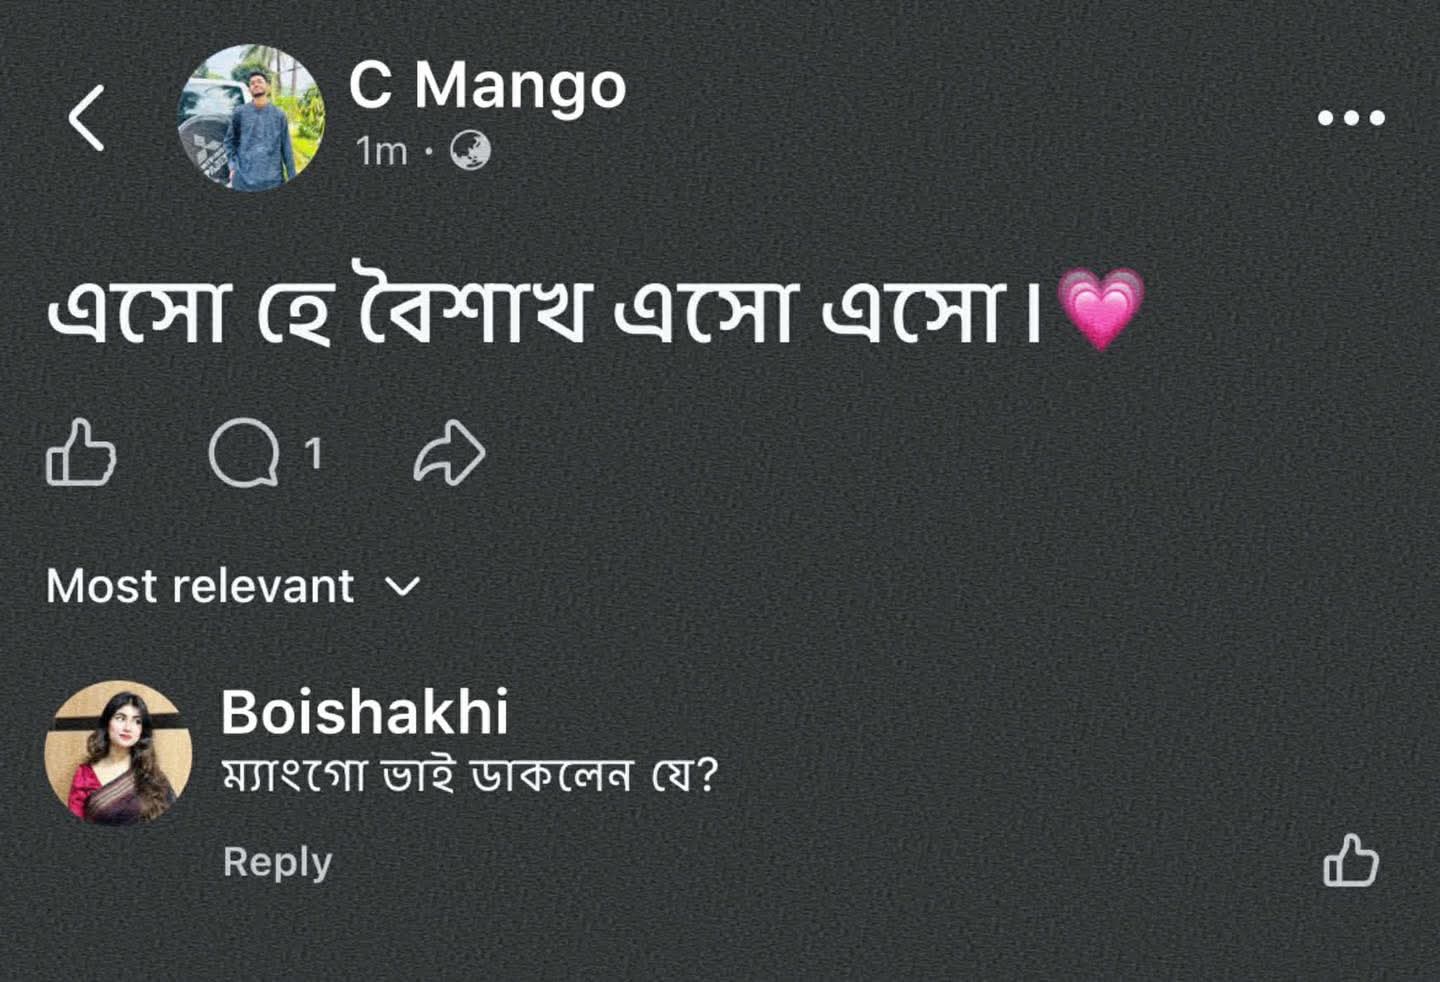The width and height of the screenshot is (1440, 982).
Task: Open the three-dot post options menu
Action: pyautogui.click(x=1350, y=118)
